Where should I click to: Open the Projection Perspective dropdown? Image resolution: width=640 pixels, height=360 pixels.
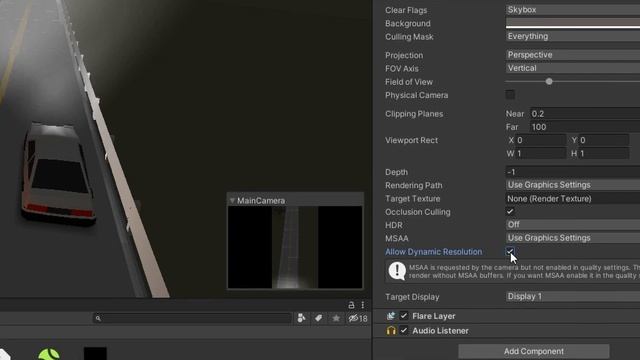point(573,55)
